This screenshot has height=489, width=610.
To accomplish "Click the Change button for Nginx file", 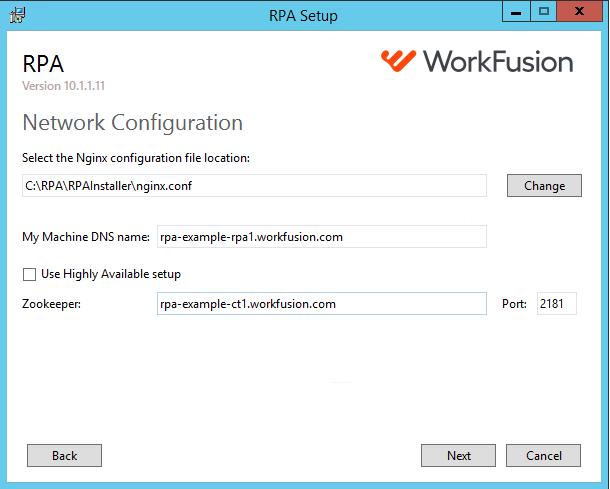I will [544, 186].
